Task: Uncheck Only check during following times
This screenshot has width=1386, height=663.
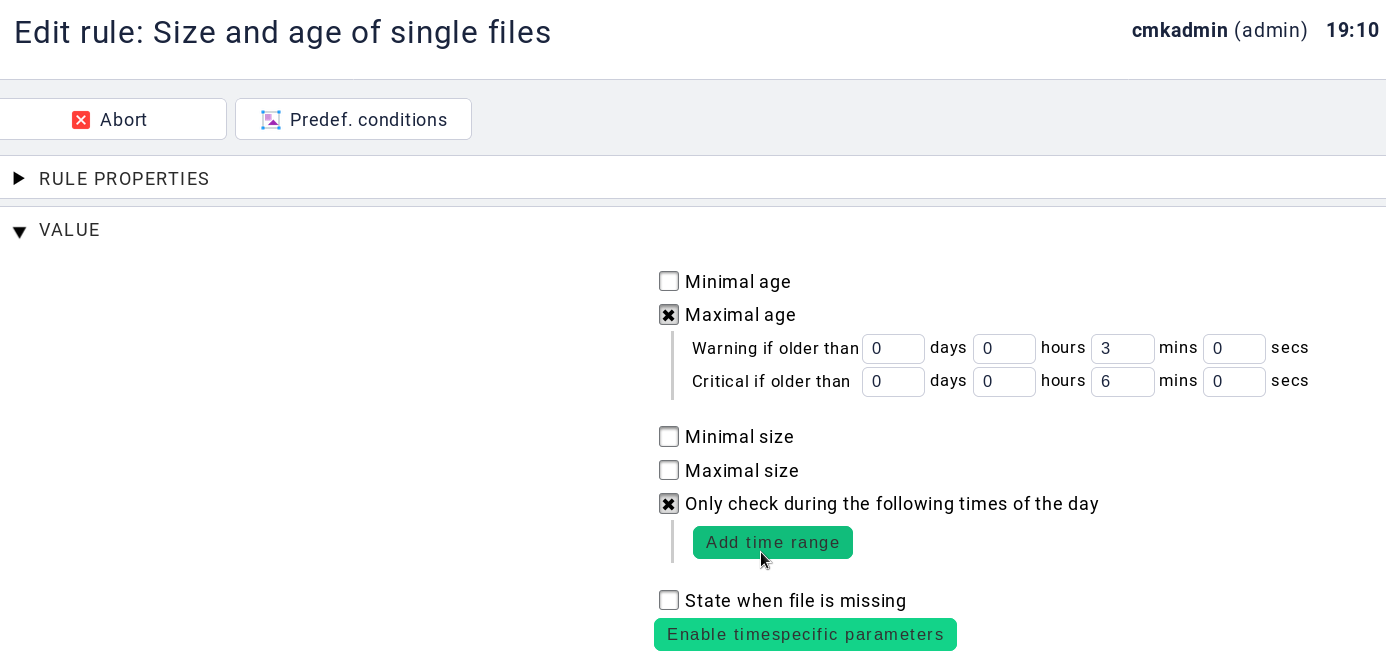Action: pyautogui.click(x=669, y=504)
